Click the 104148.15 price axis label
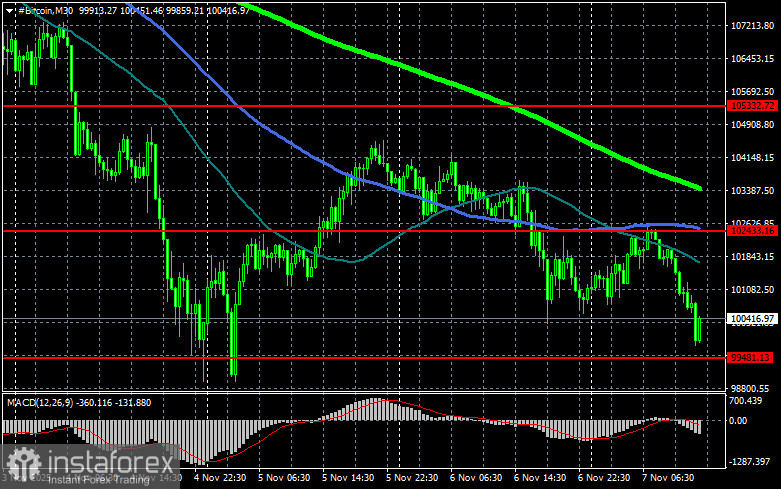781x489 pixels. pyautogui.click(x=752, y=158)
